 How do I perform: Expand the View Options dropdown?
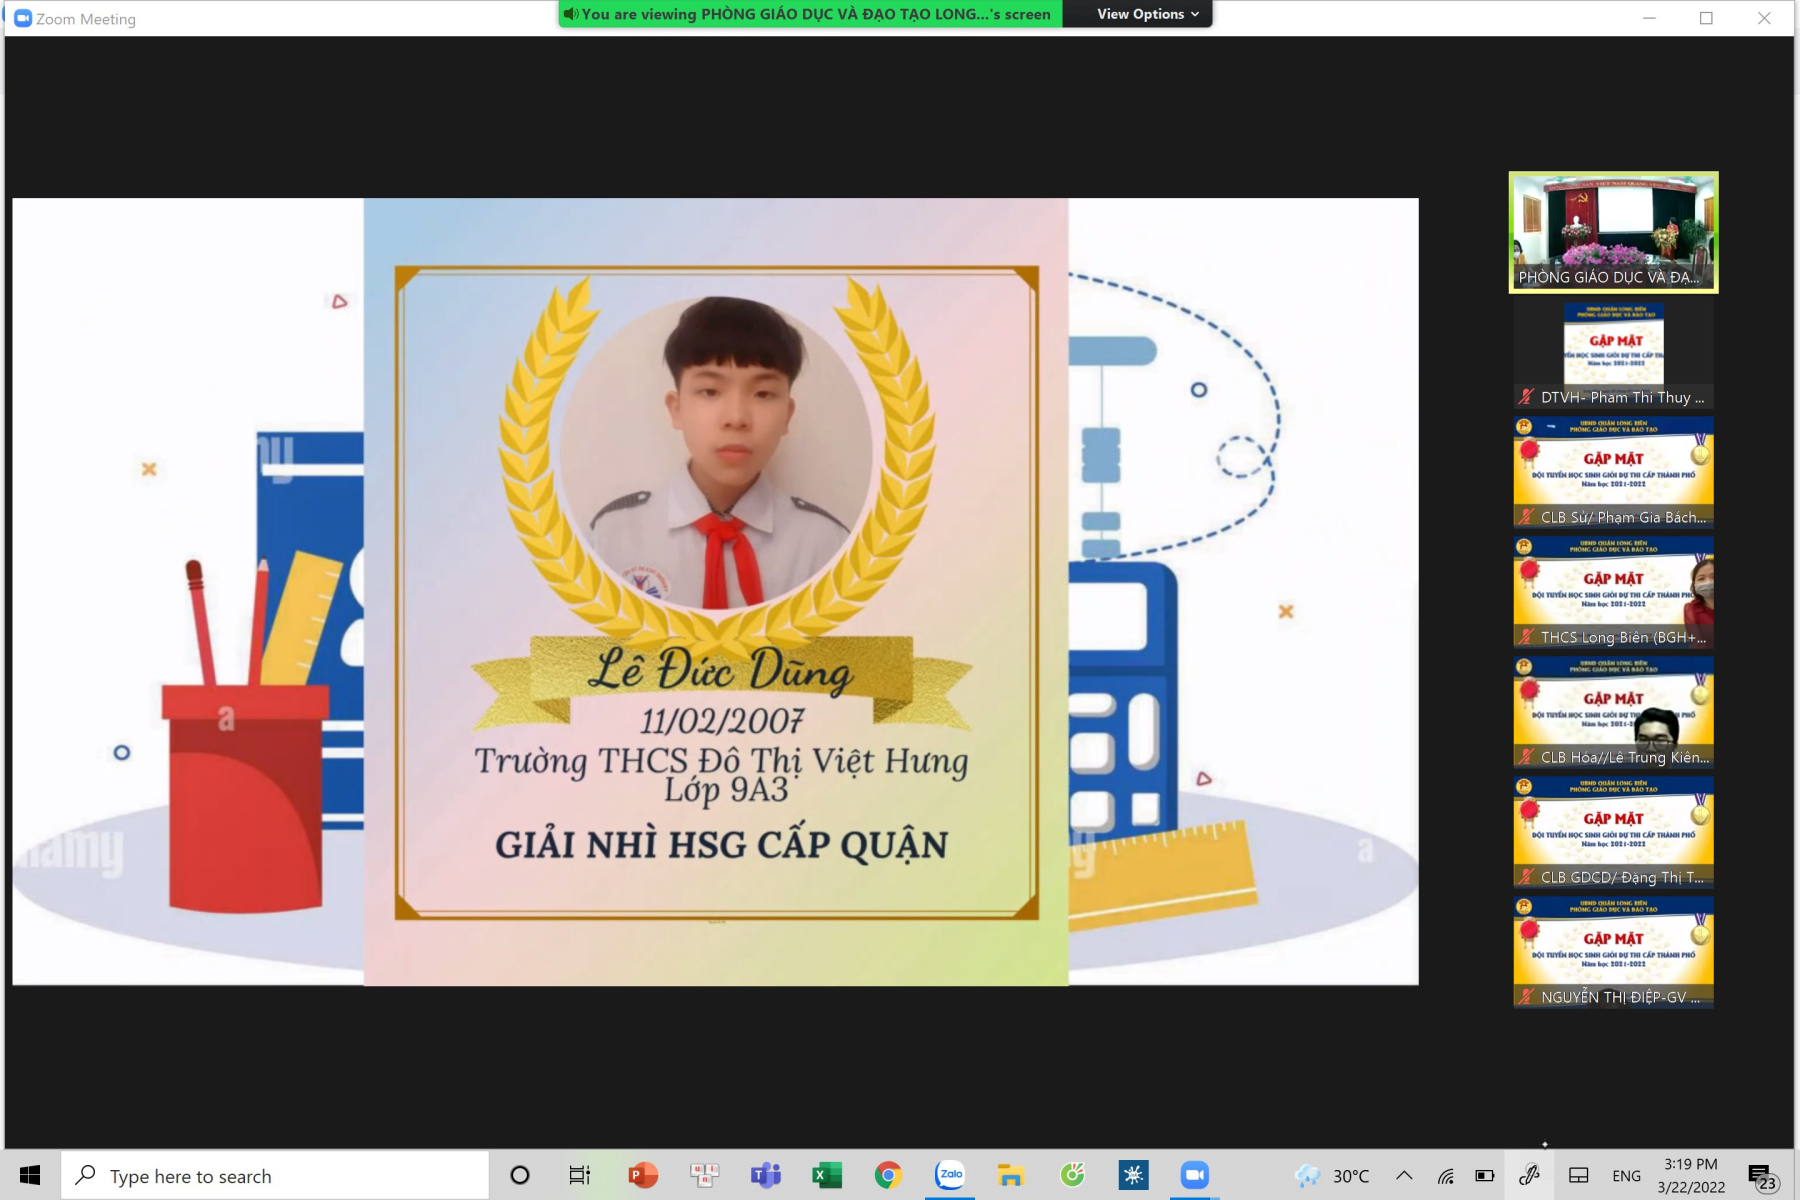(x=1147, y=14)
